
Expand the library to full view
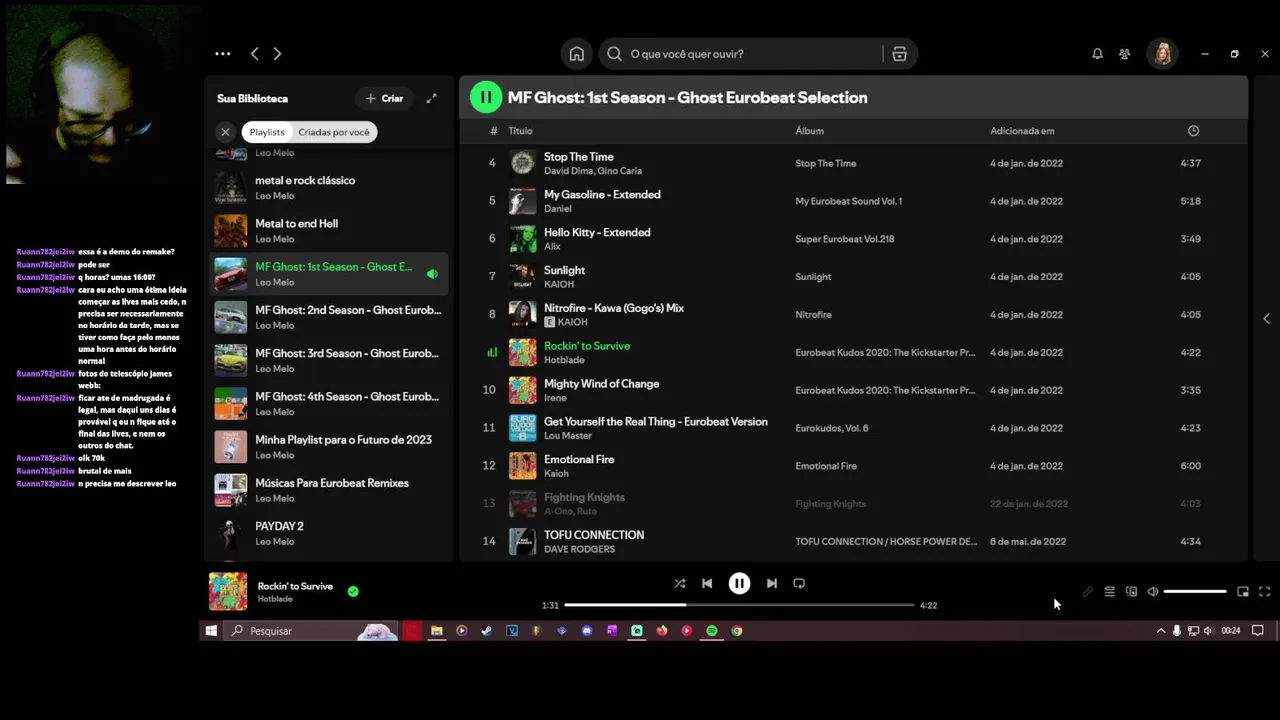pos(431,98)
